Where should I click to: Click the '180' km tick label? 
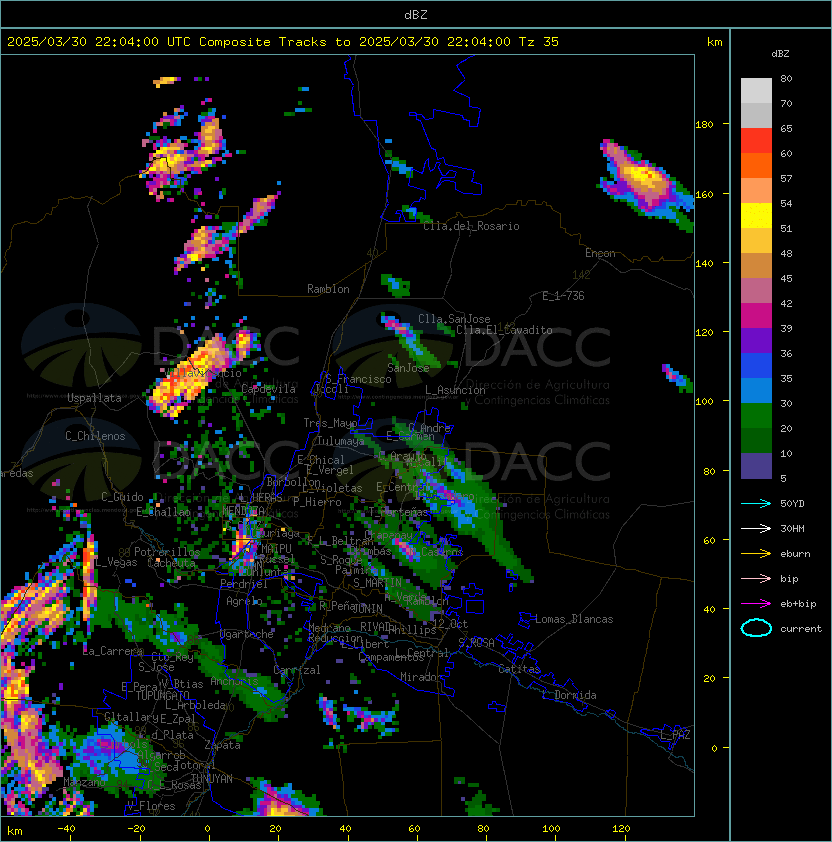click(x=704, y=125)
